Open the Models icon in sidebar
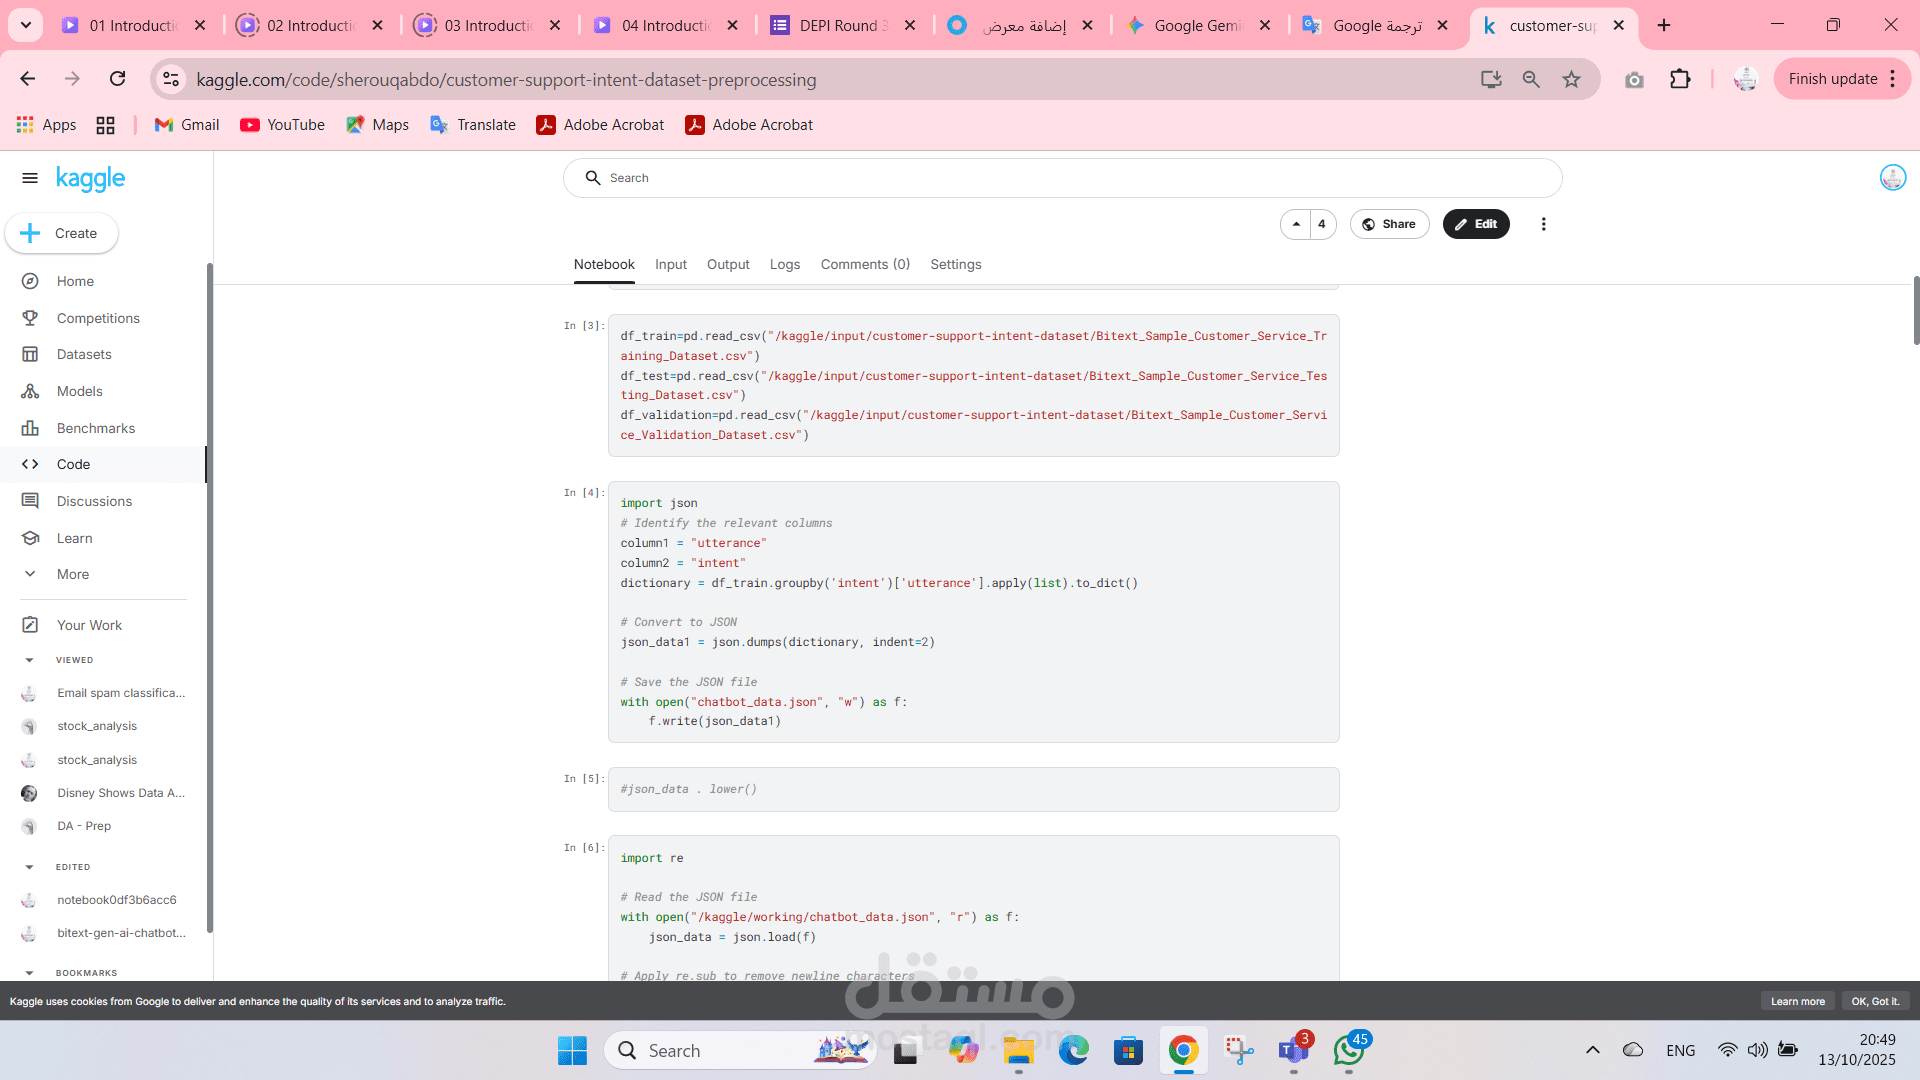This screenshot has width=1920, height=1080. tap(30, 391)
